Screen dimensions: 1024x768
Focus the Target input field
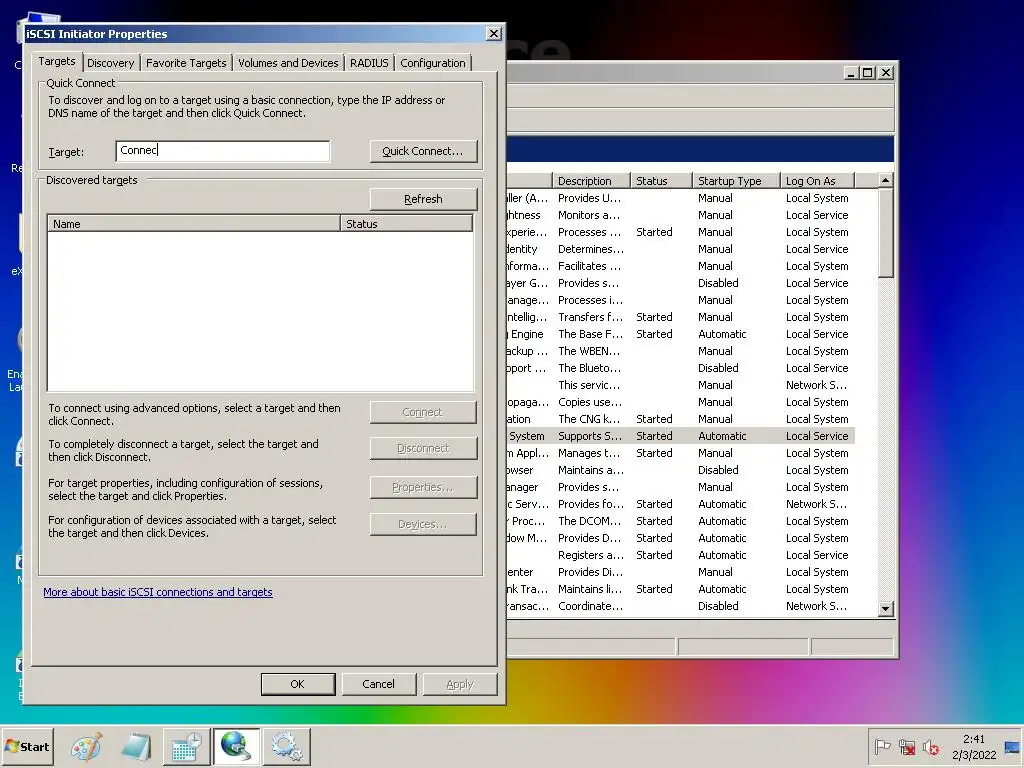click(x=223, y=151)
